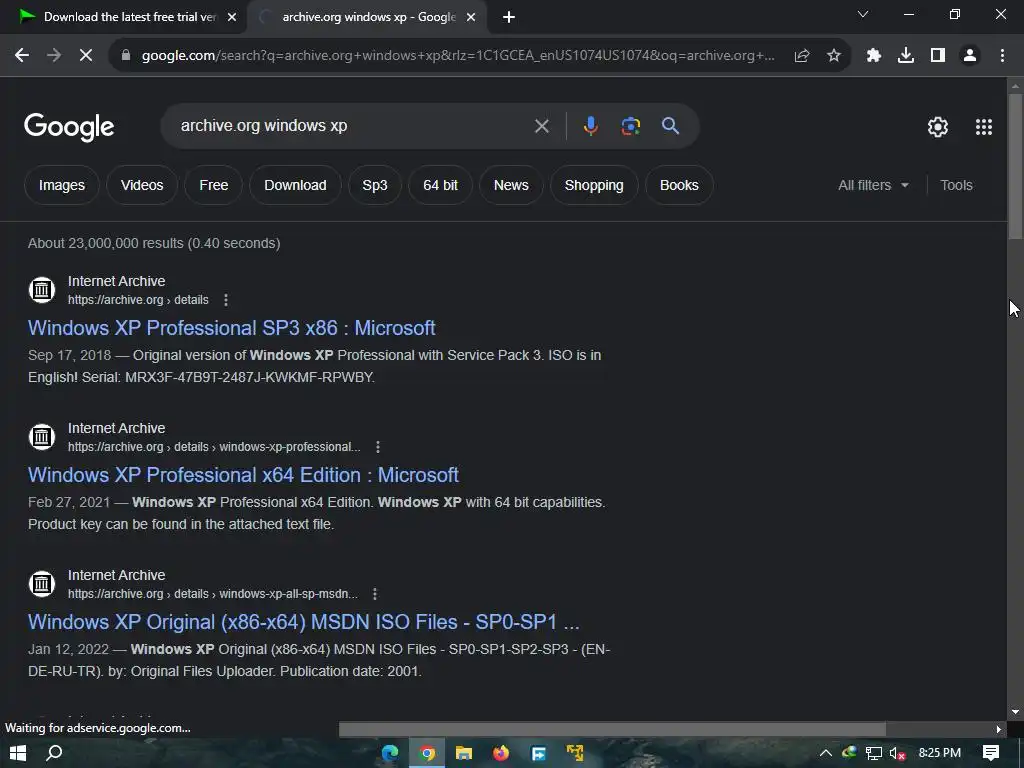1024x768 pixels.
Task: Open Windows XP Professional SP3 x86 link
Action: 231,328
